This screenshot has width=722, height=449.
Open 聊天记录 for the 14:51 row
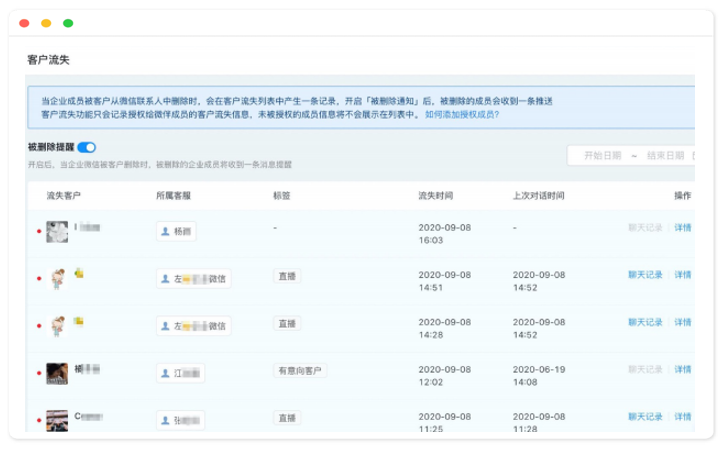coord(645,275)
